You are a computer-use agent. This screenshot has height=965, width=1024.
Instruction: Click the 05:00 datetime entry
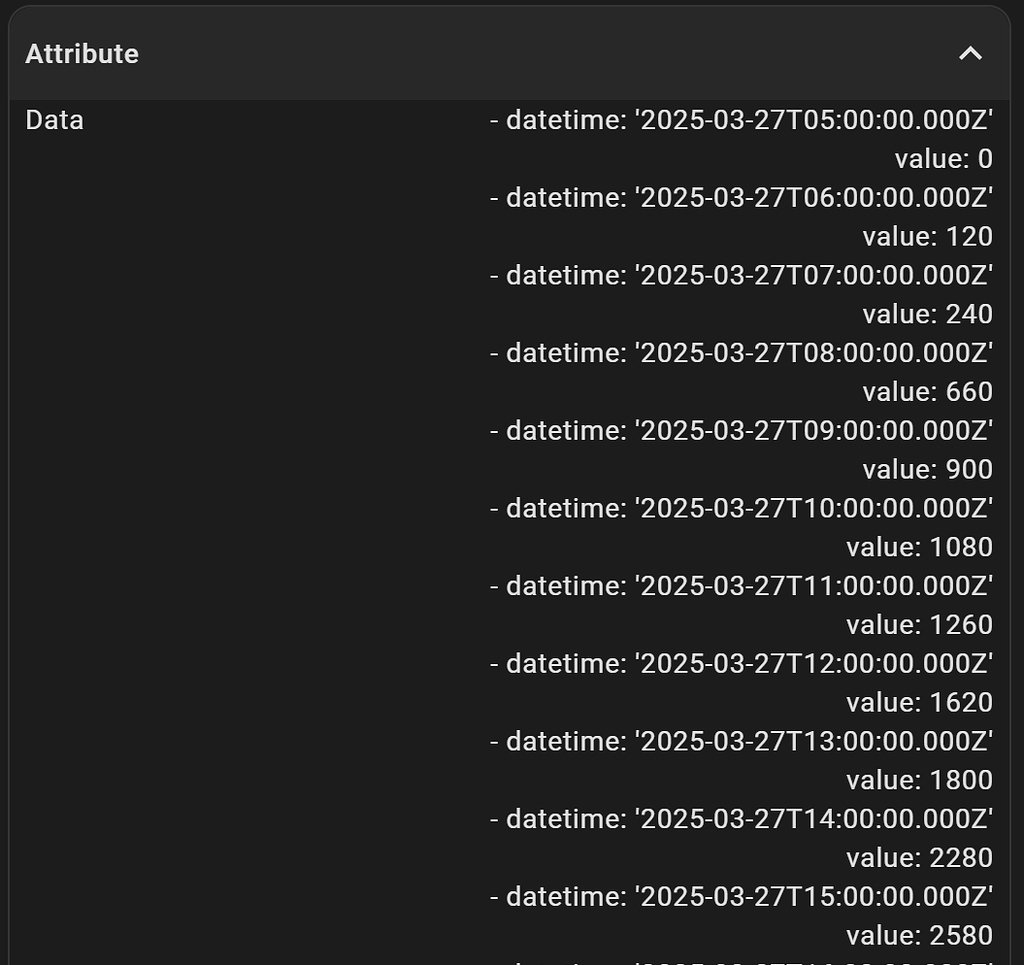tap(741, 121)
